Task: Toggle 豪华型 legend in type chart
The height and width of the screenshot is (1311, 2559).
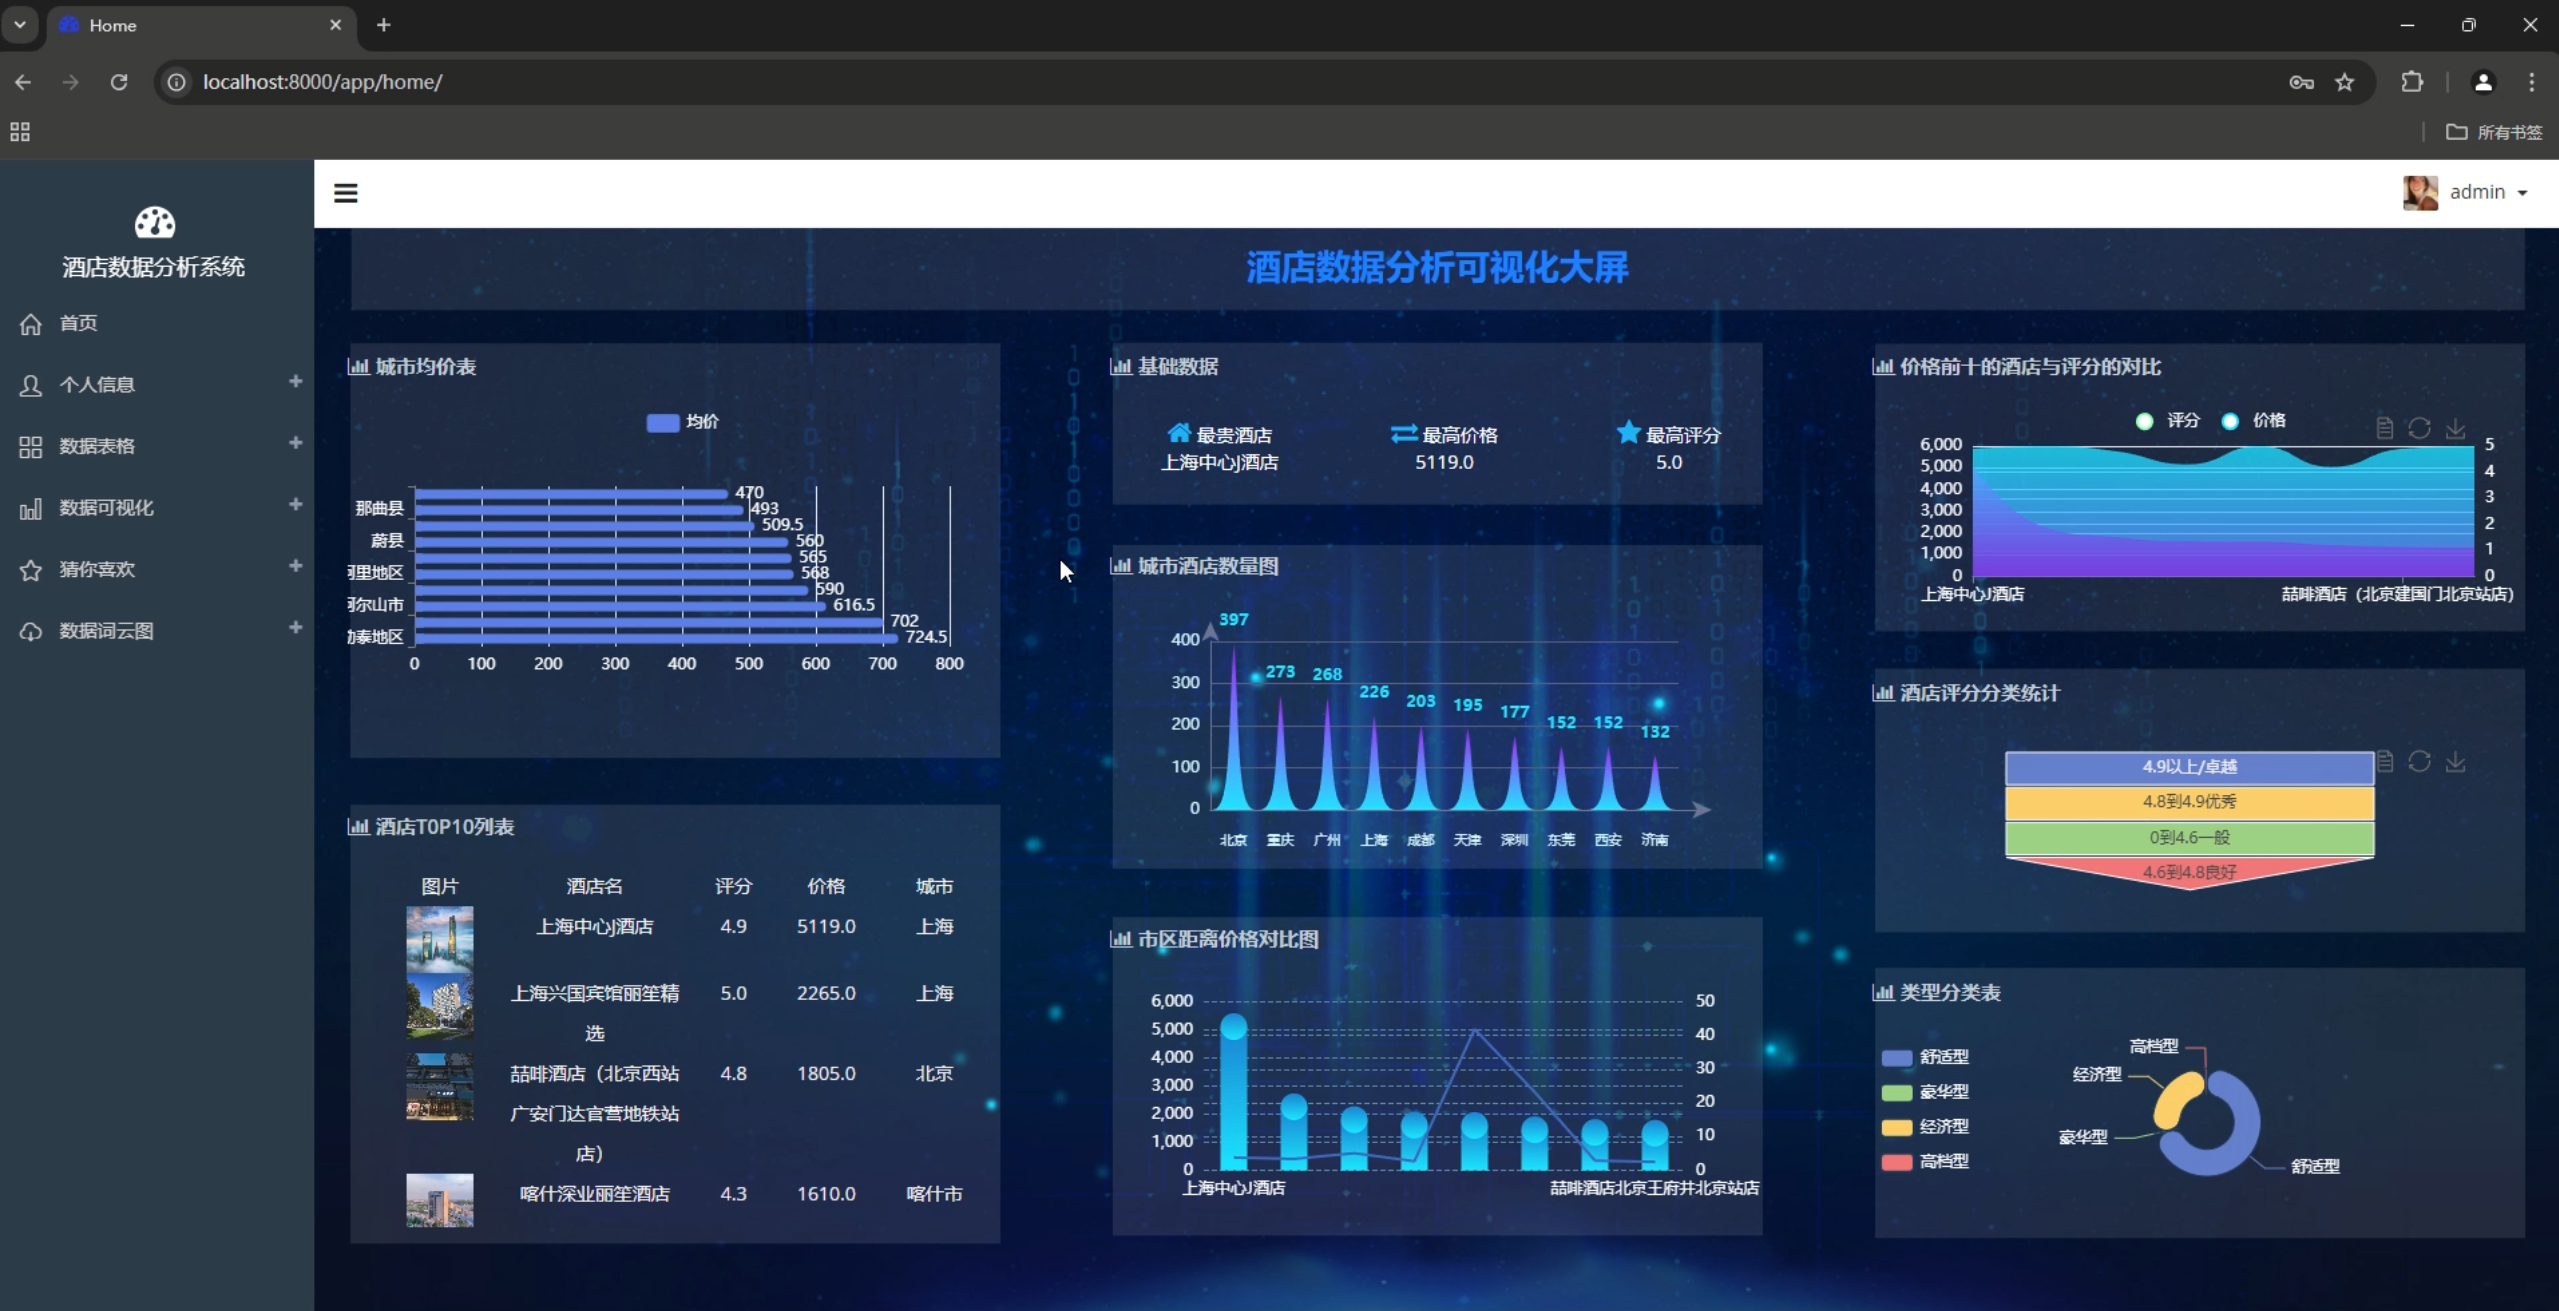Action: click(x=1925, y=1092)
